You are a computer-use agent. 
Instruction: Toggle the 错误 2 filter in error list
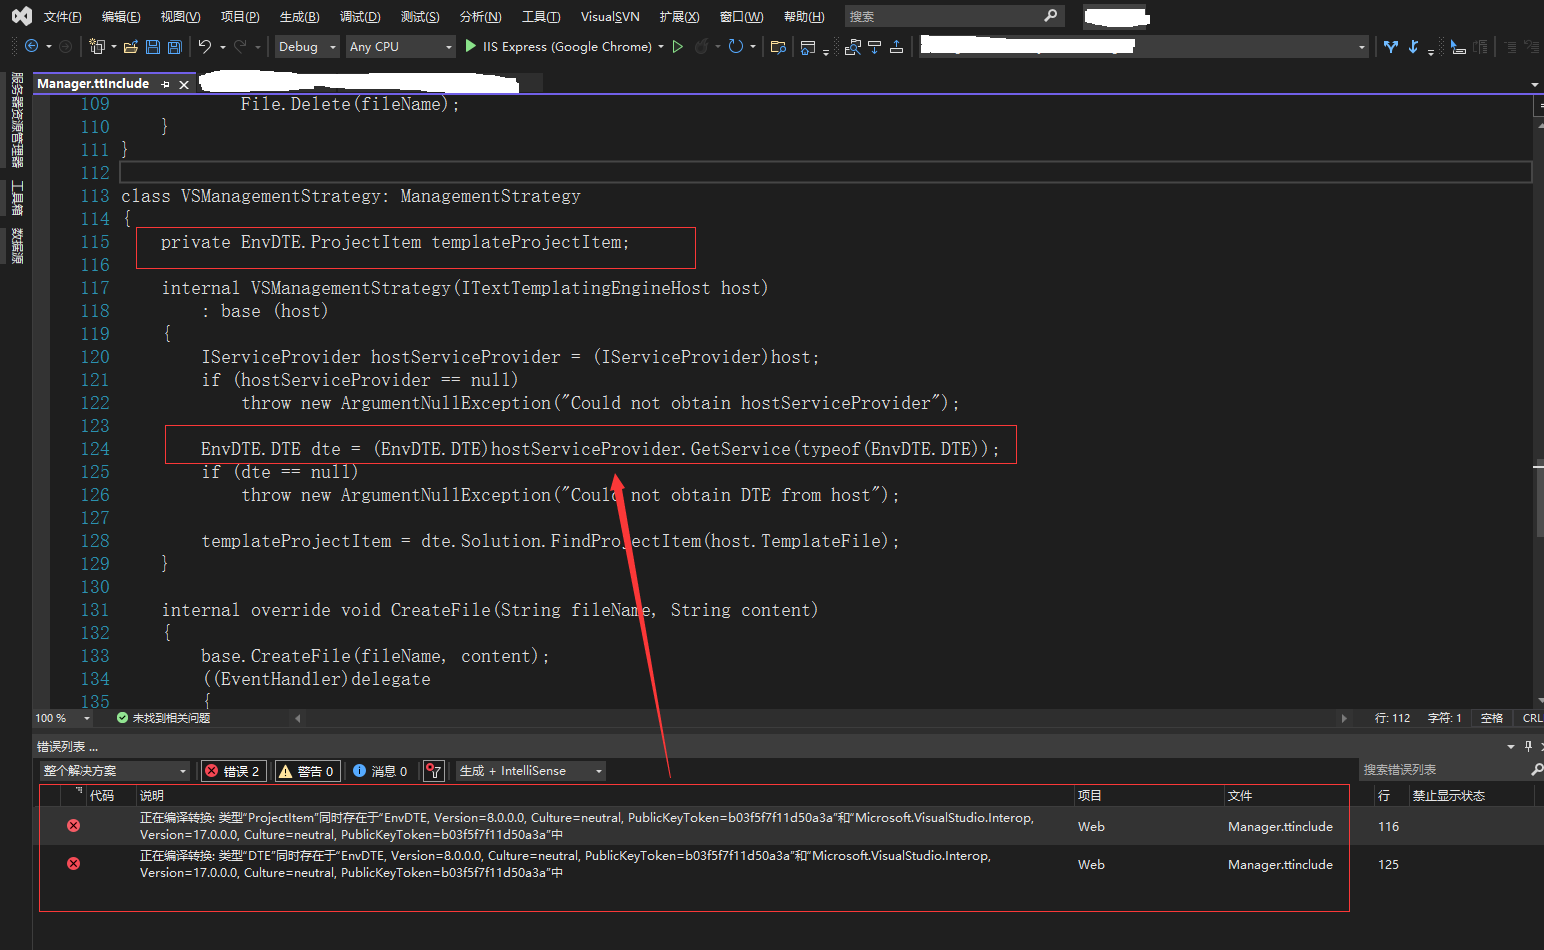click(x=233, y=770)
